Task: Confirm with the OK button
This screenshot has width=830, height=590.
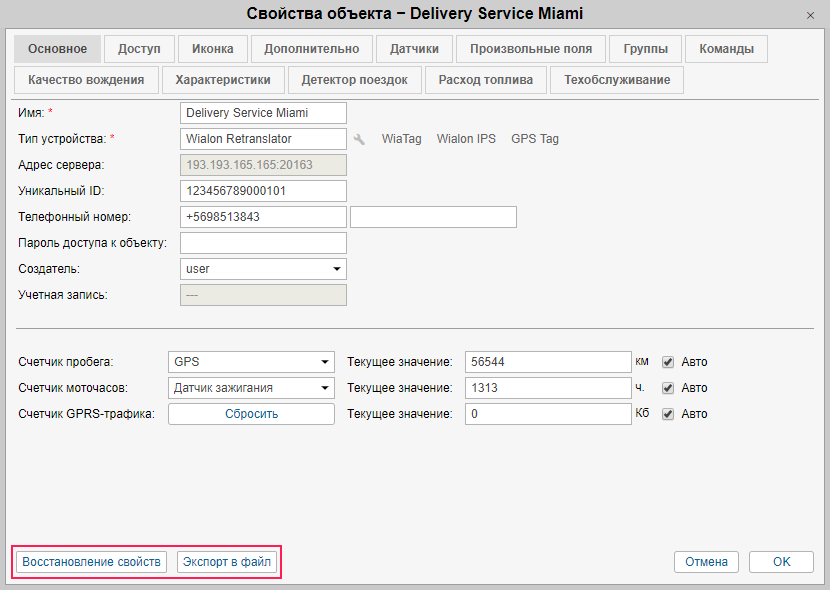Action: coord(781,562)
